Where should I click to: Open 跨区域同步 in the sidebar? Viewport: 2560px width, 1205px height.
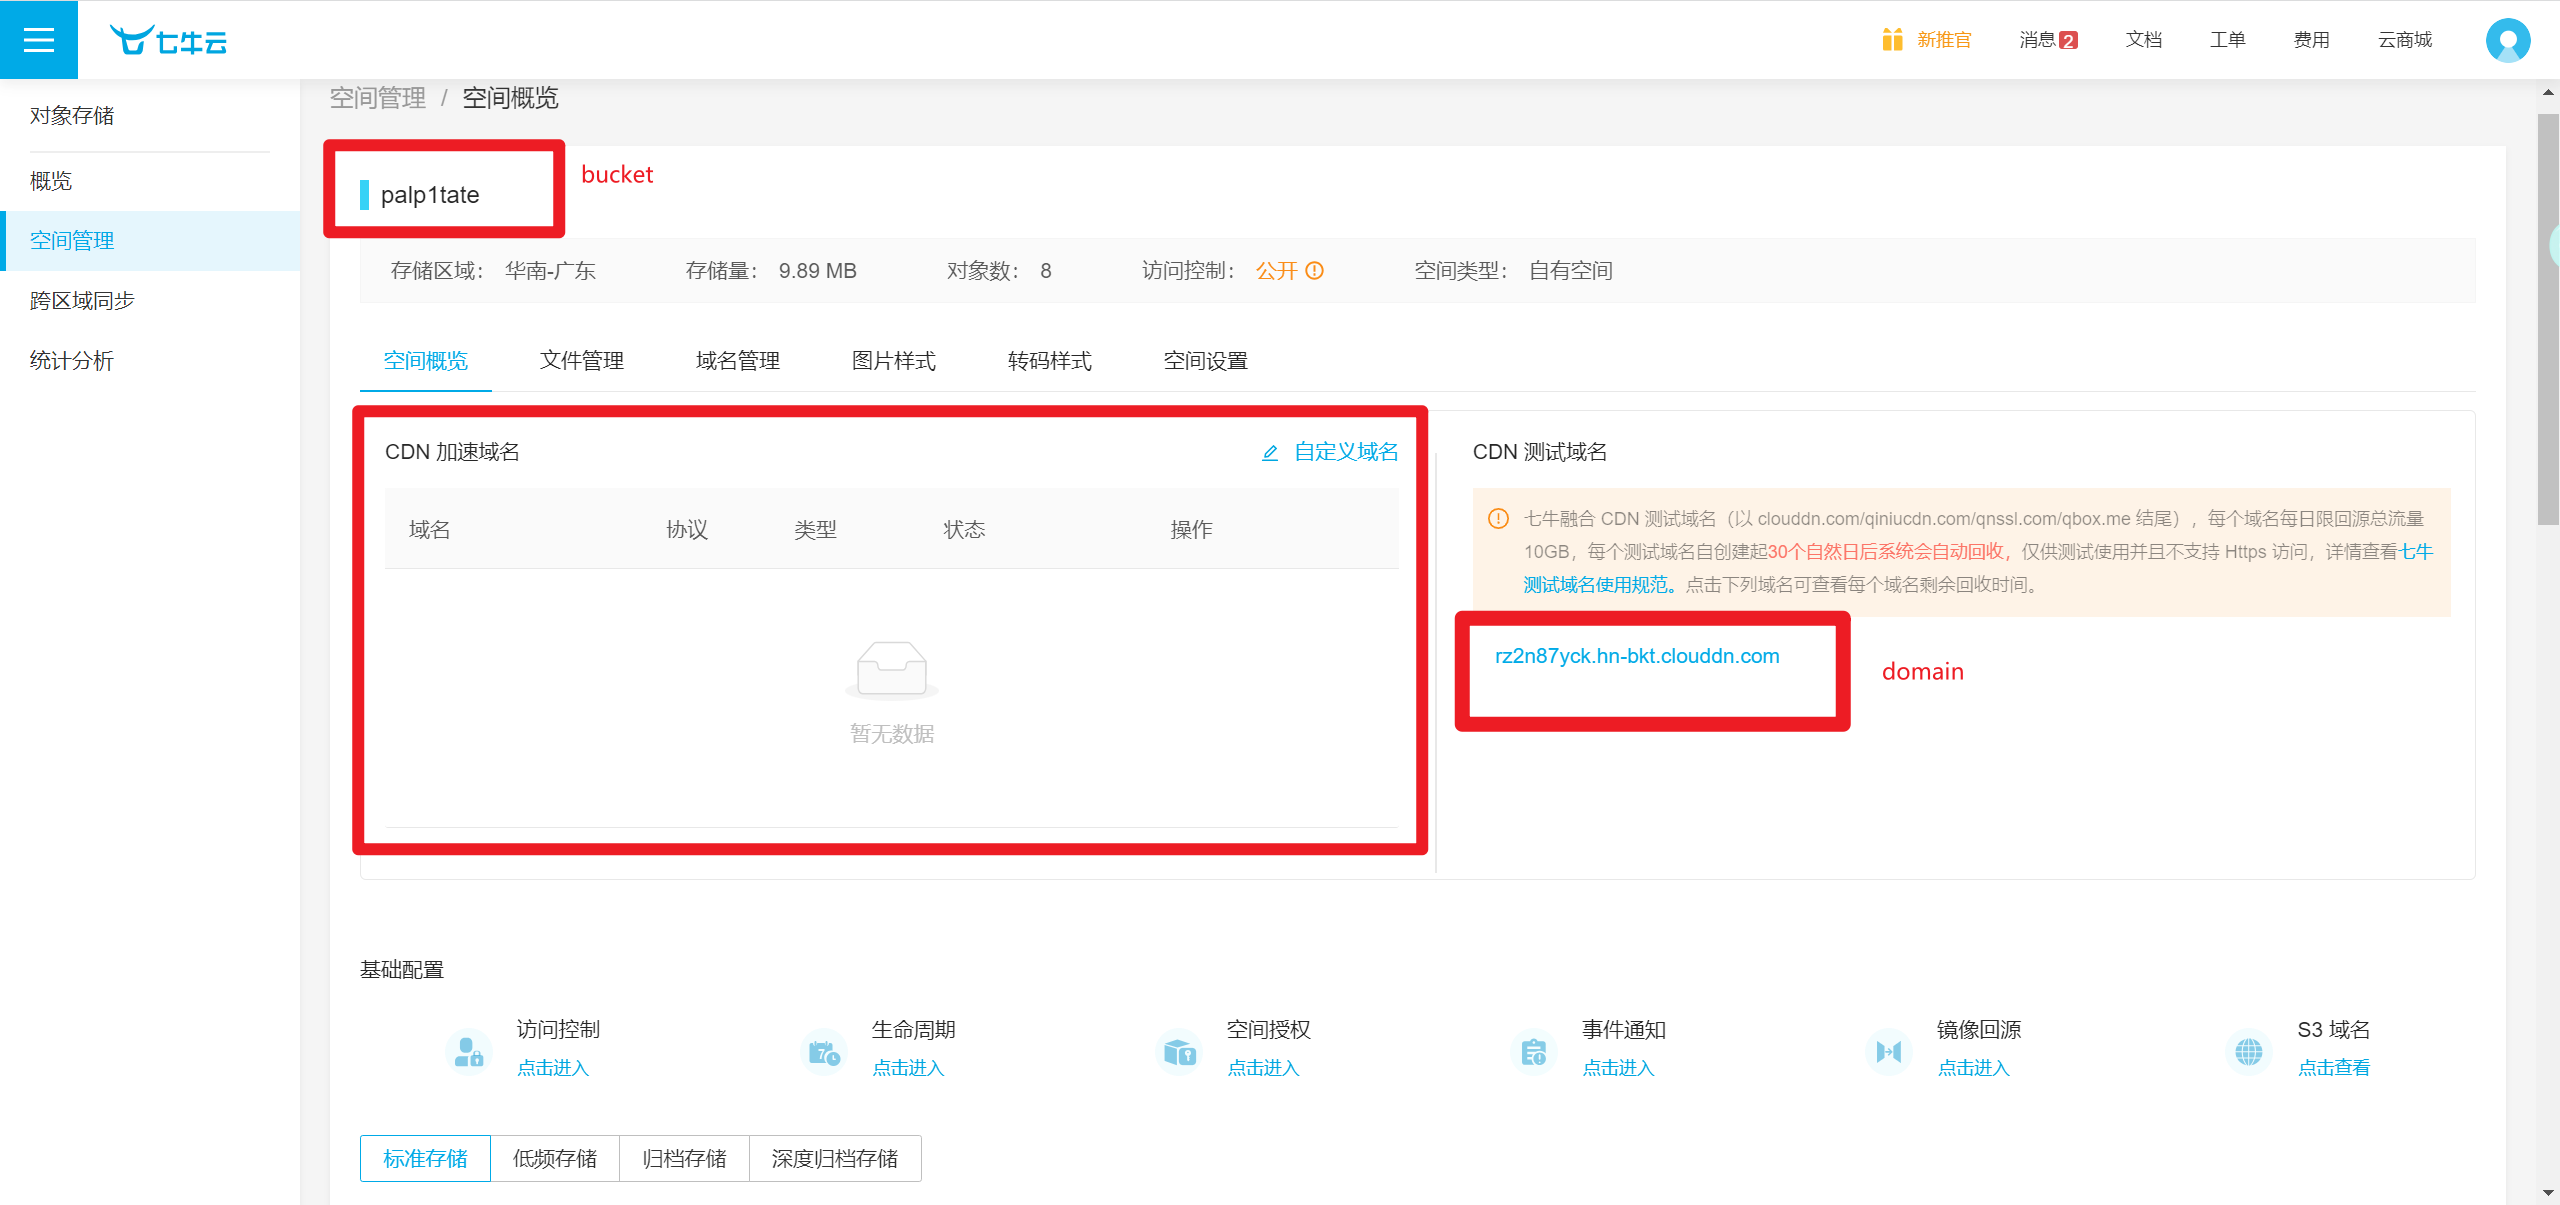coord(82,301)
